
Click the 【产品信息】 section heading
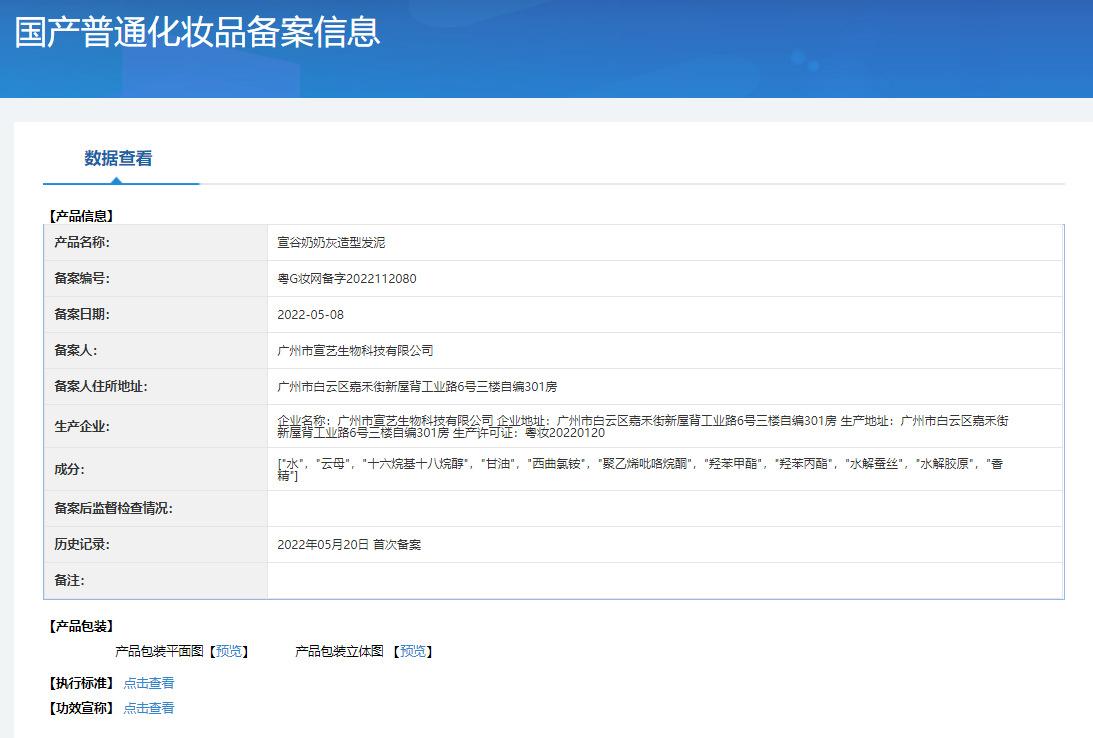click(x=81, y=215)
